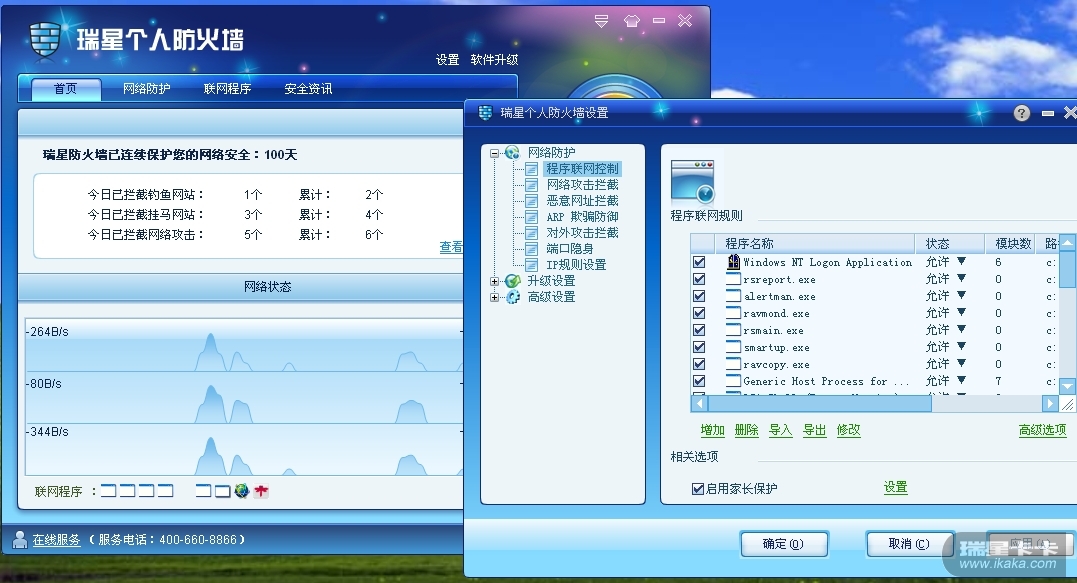Click the 查看 link in statistics box
The width and height of the screenshot is (1077, 583).
coord(451,247)
